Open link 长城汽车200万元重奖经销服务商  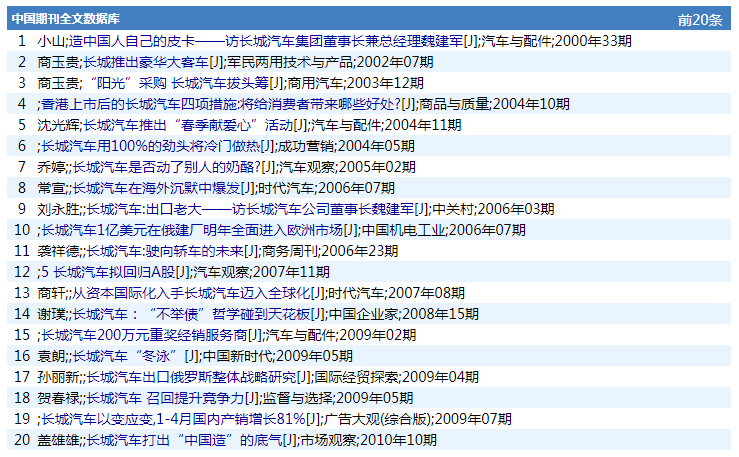click(144, 335)
